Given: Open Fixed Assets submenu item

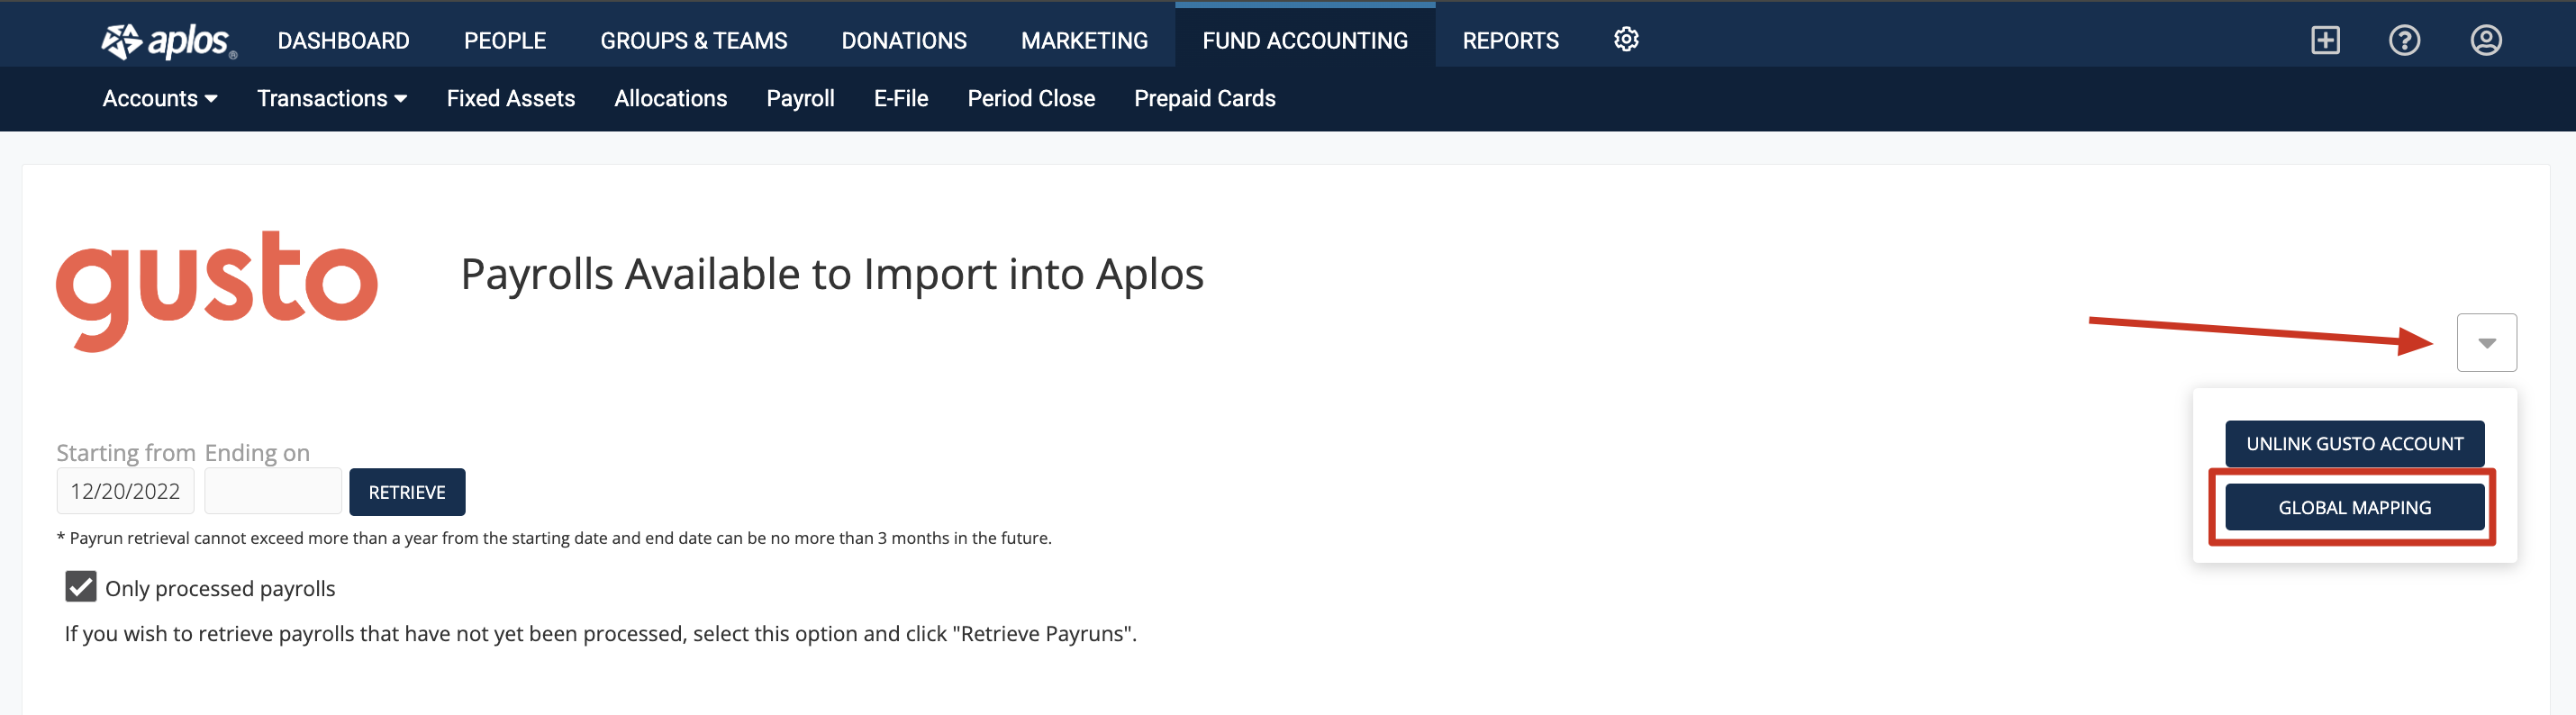Looking at the screenshot, I should tap(510, 98).
